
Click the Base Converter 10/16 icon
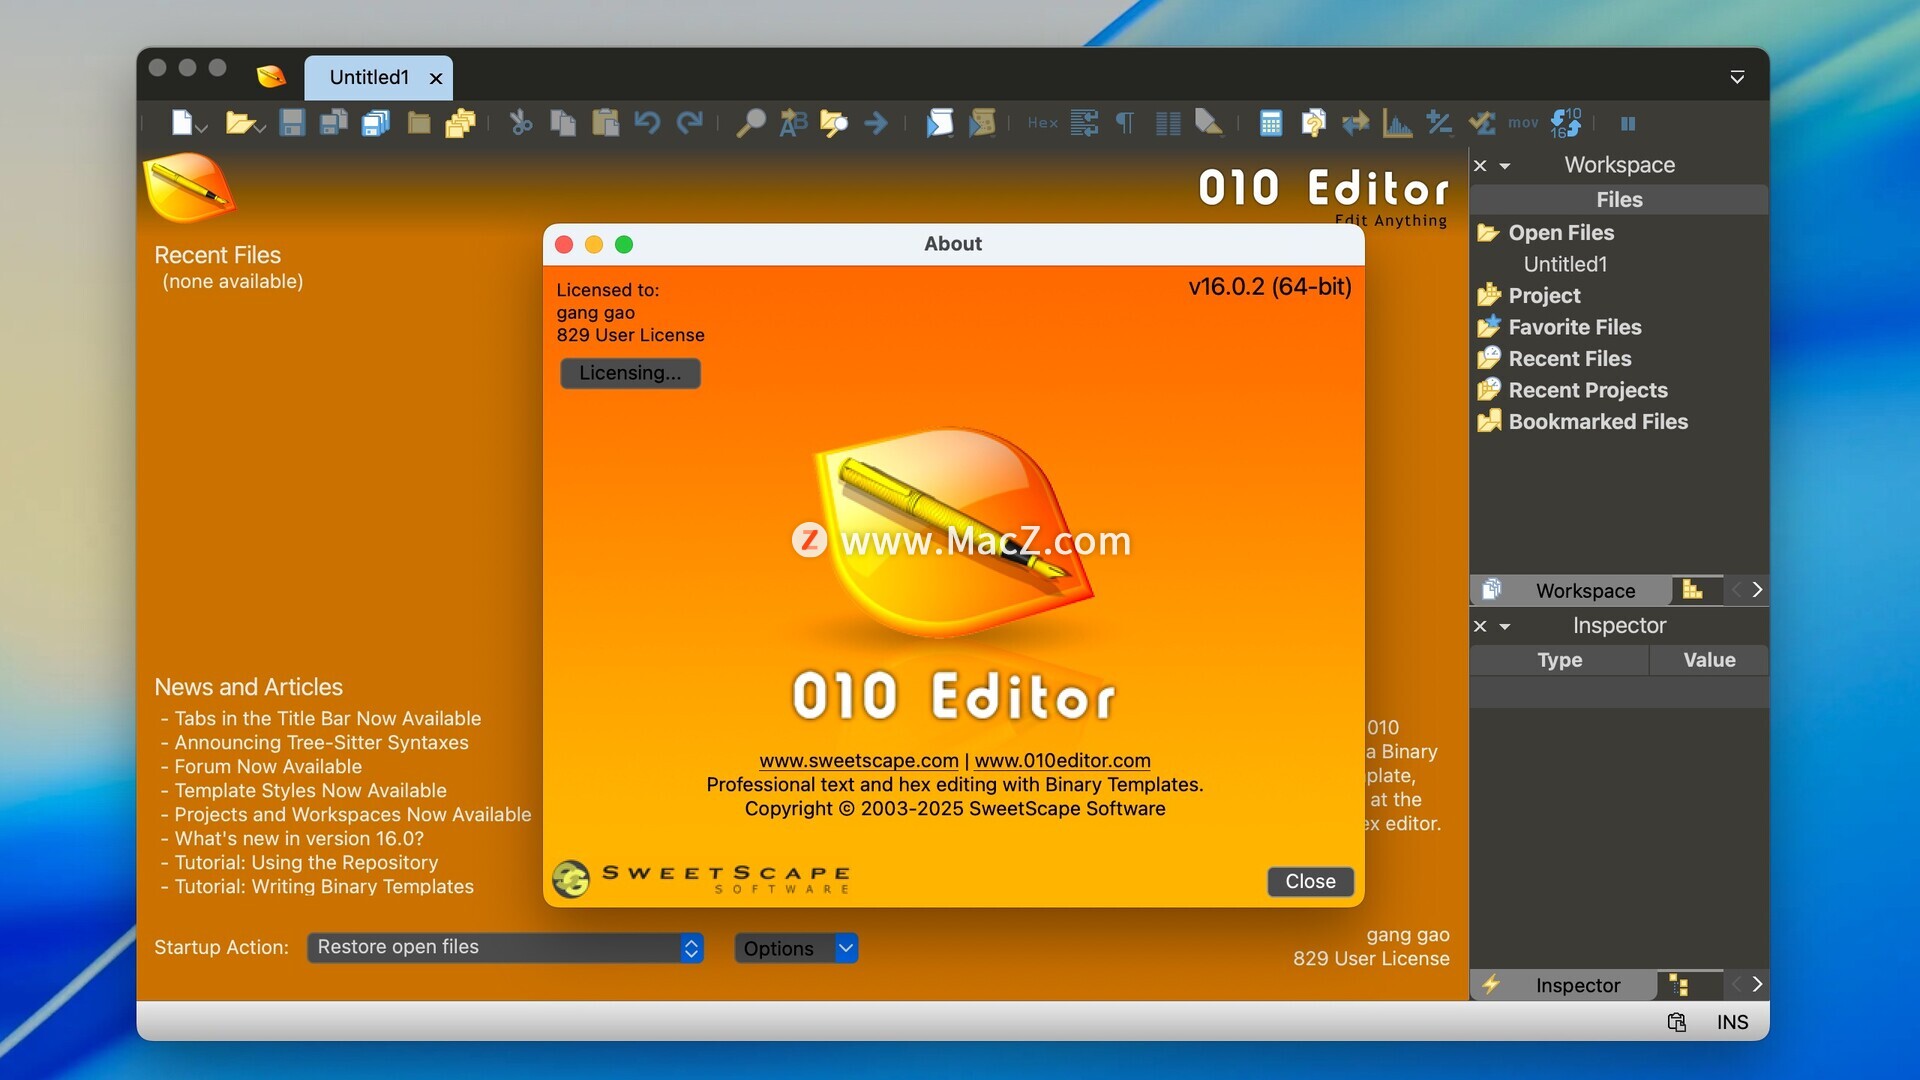click(x=1566, y=123)
